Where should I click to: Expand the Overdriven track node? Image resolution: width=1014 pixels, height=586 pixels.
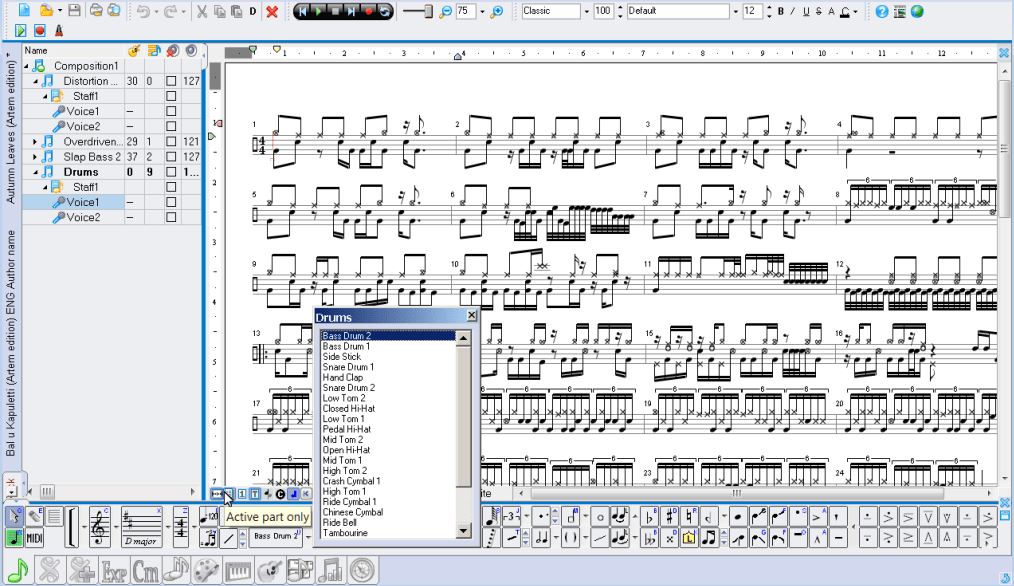tap(35, 141)
